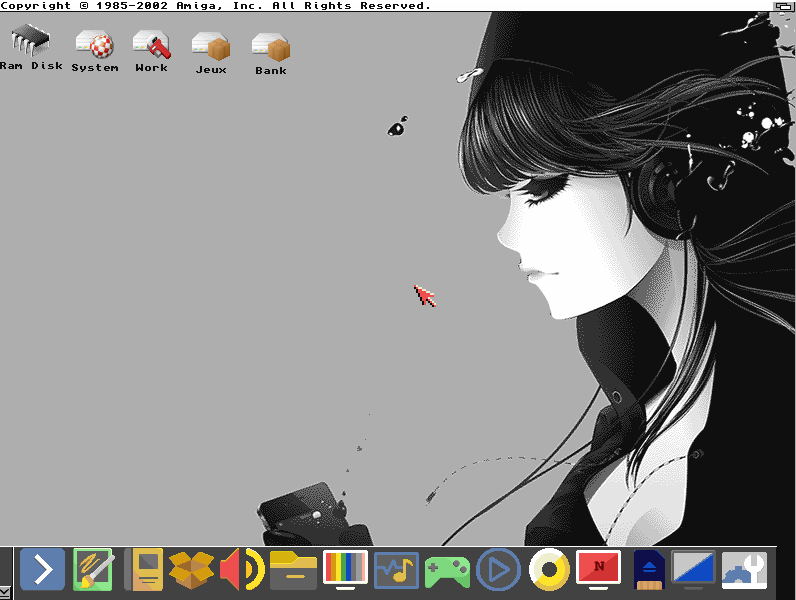Image resolution: width=796 pixels, height=600 pixels.
Task: Open the music note waveform dock icon
Action: (396, 570)
